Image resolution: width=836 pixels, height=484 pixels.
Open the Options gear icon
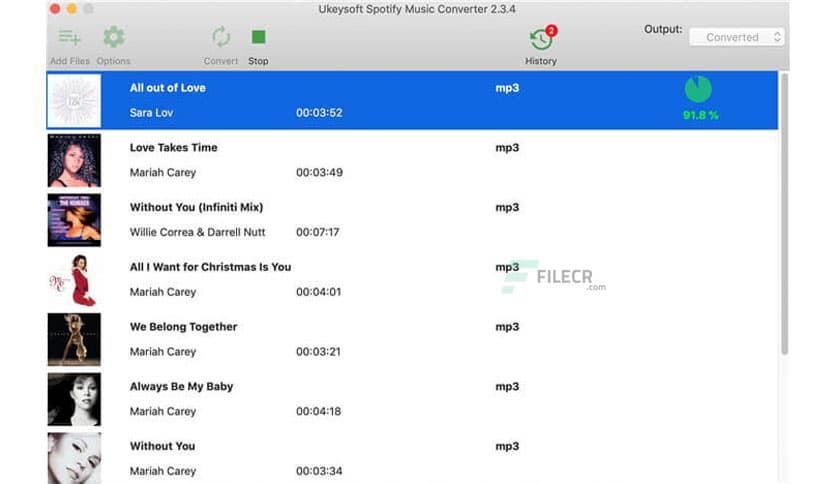coord(113,37)
